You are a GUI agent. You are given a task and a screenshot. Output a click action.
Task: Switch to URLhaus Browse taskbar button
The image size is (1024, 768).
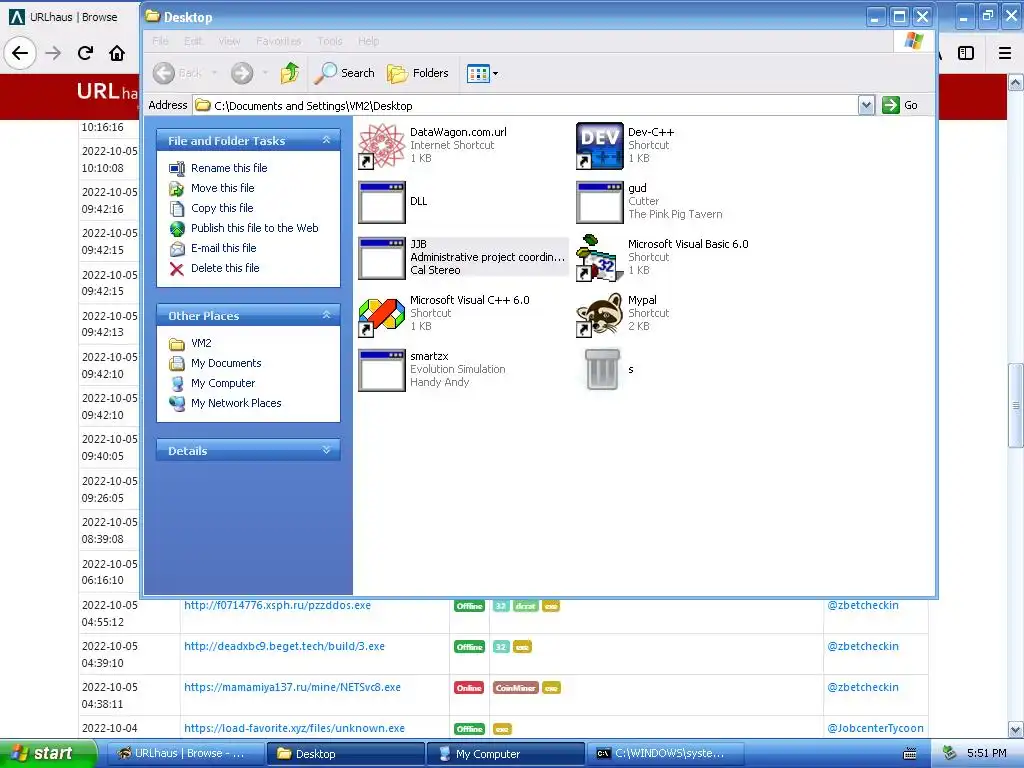(184, 754)
